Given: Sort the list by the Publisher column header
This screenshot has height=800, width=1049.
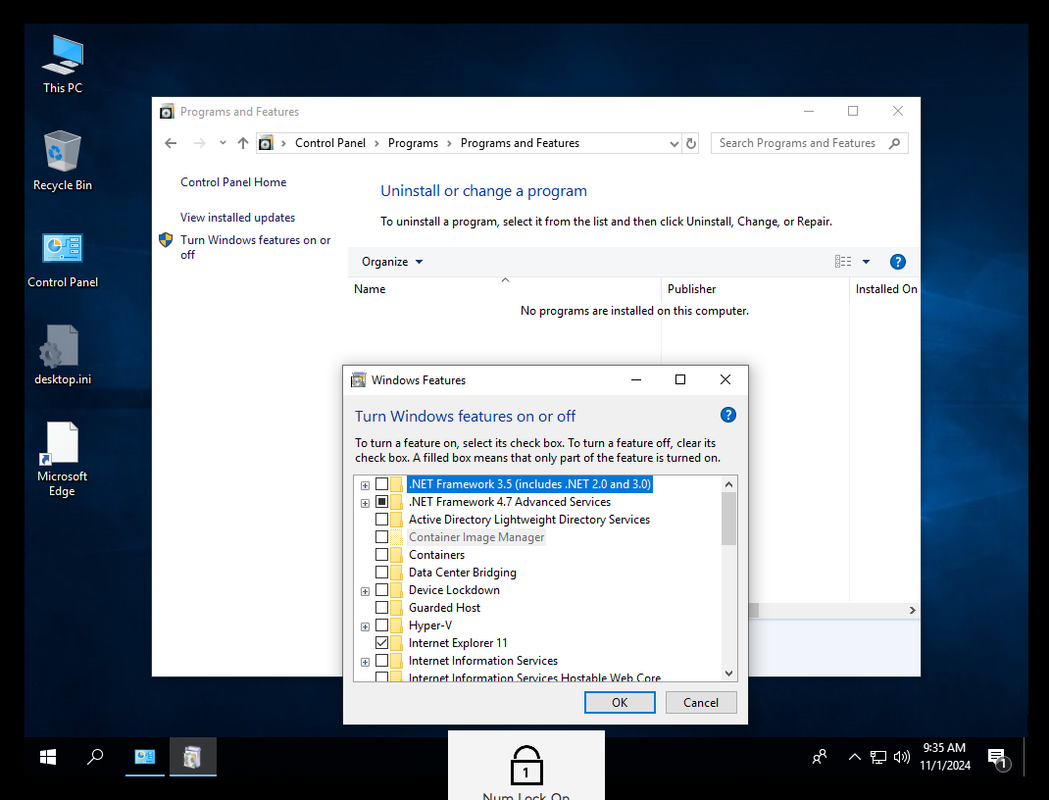Looking at the screenshot, I should point(755,289).
